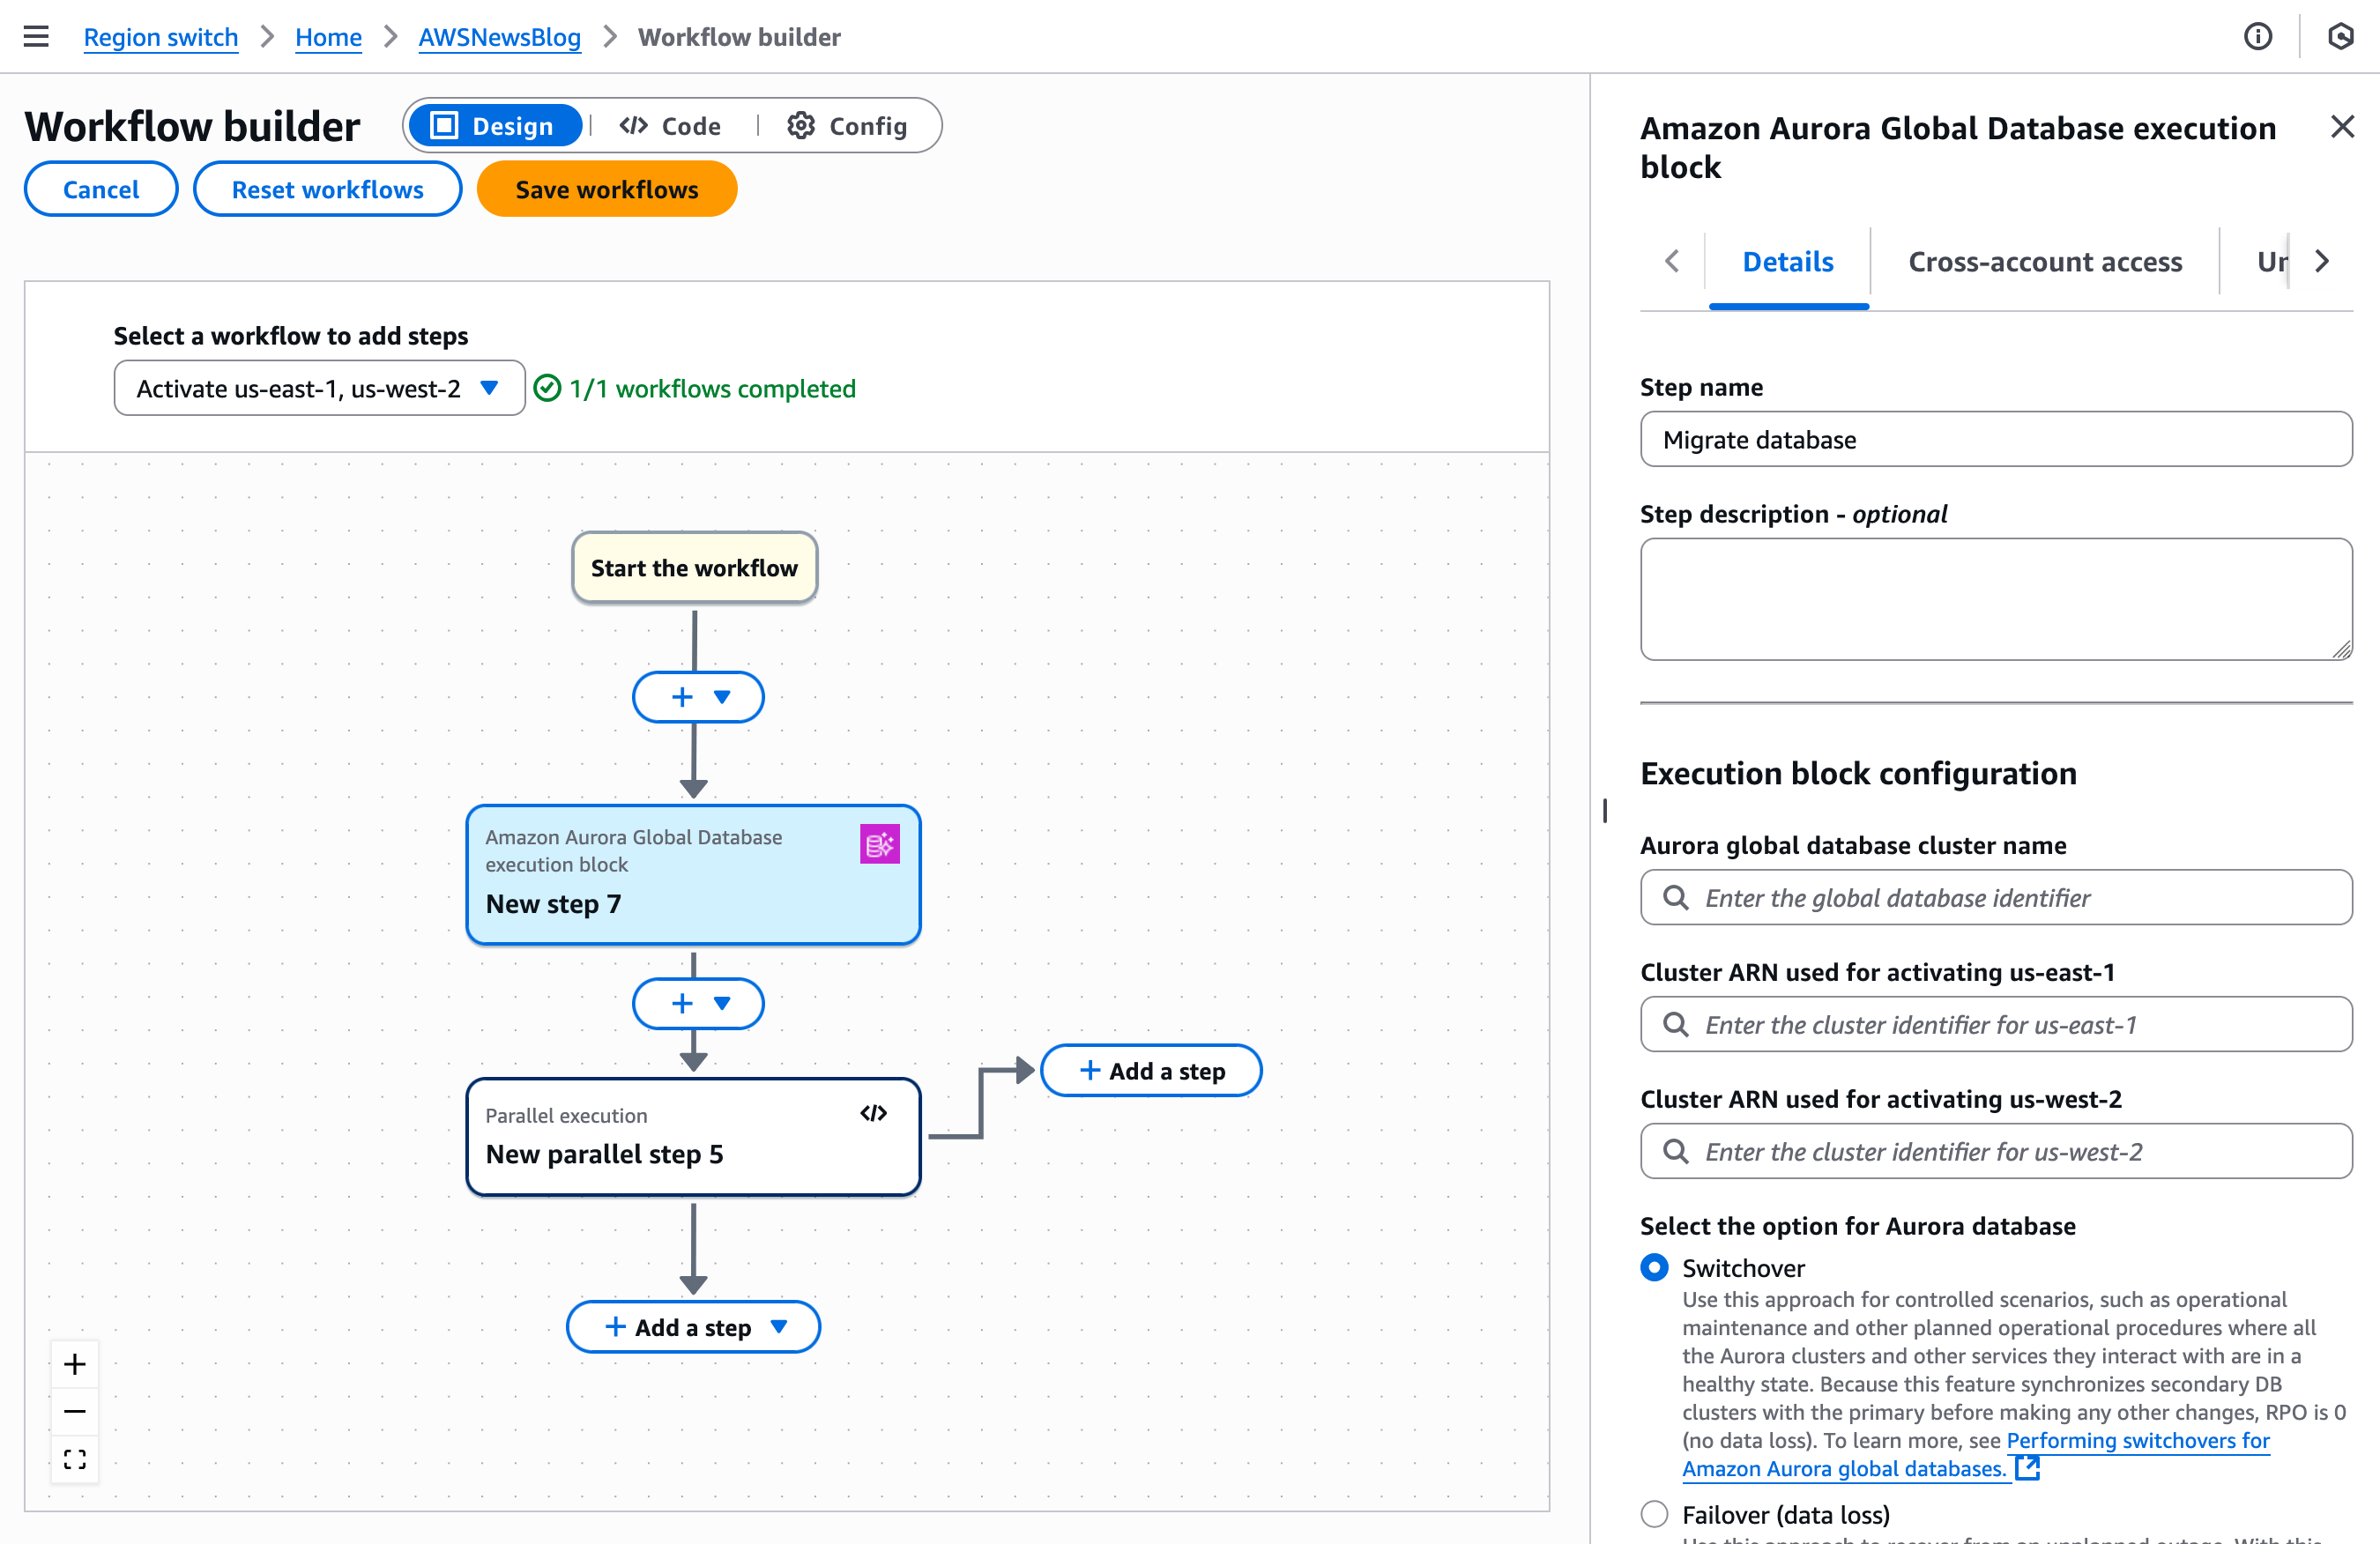Screen dimensions: 2380x1544
Task: Click the Aurora database icon on New step 7
Action: (x=879, y=844)
